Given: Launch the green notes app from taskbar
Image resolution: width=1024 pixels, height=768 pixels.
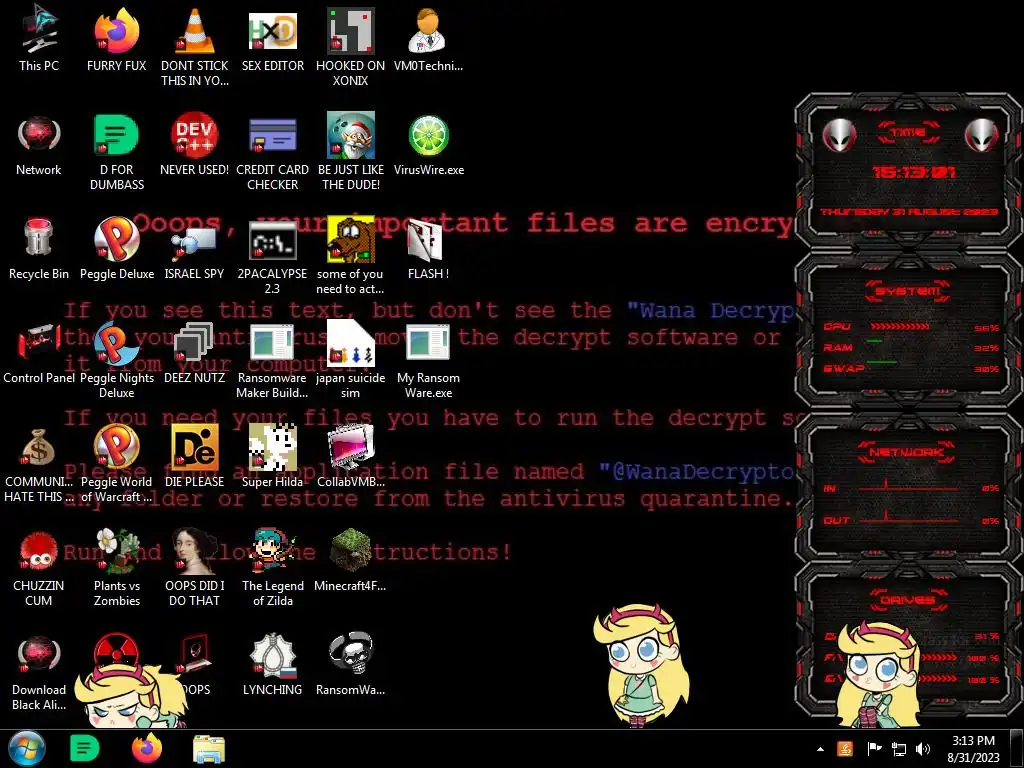Looking at the screenshot, I should click(84, 749).
